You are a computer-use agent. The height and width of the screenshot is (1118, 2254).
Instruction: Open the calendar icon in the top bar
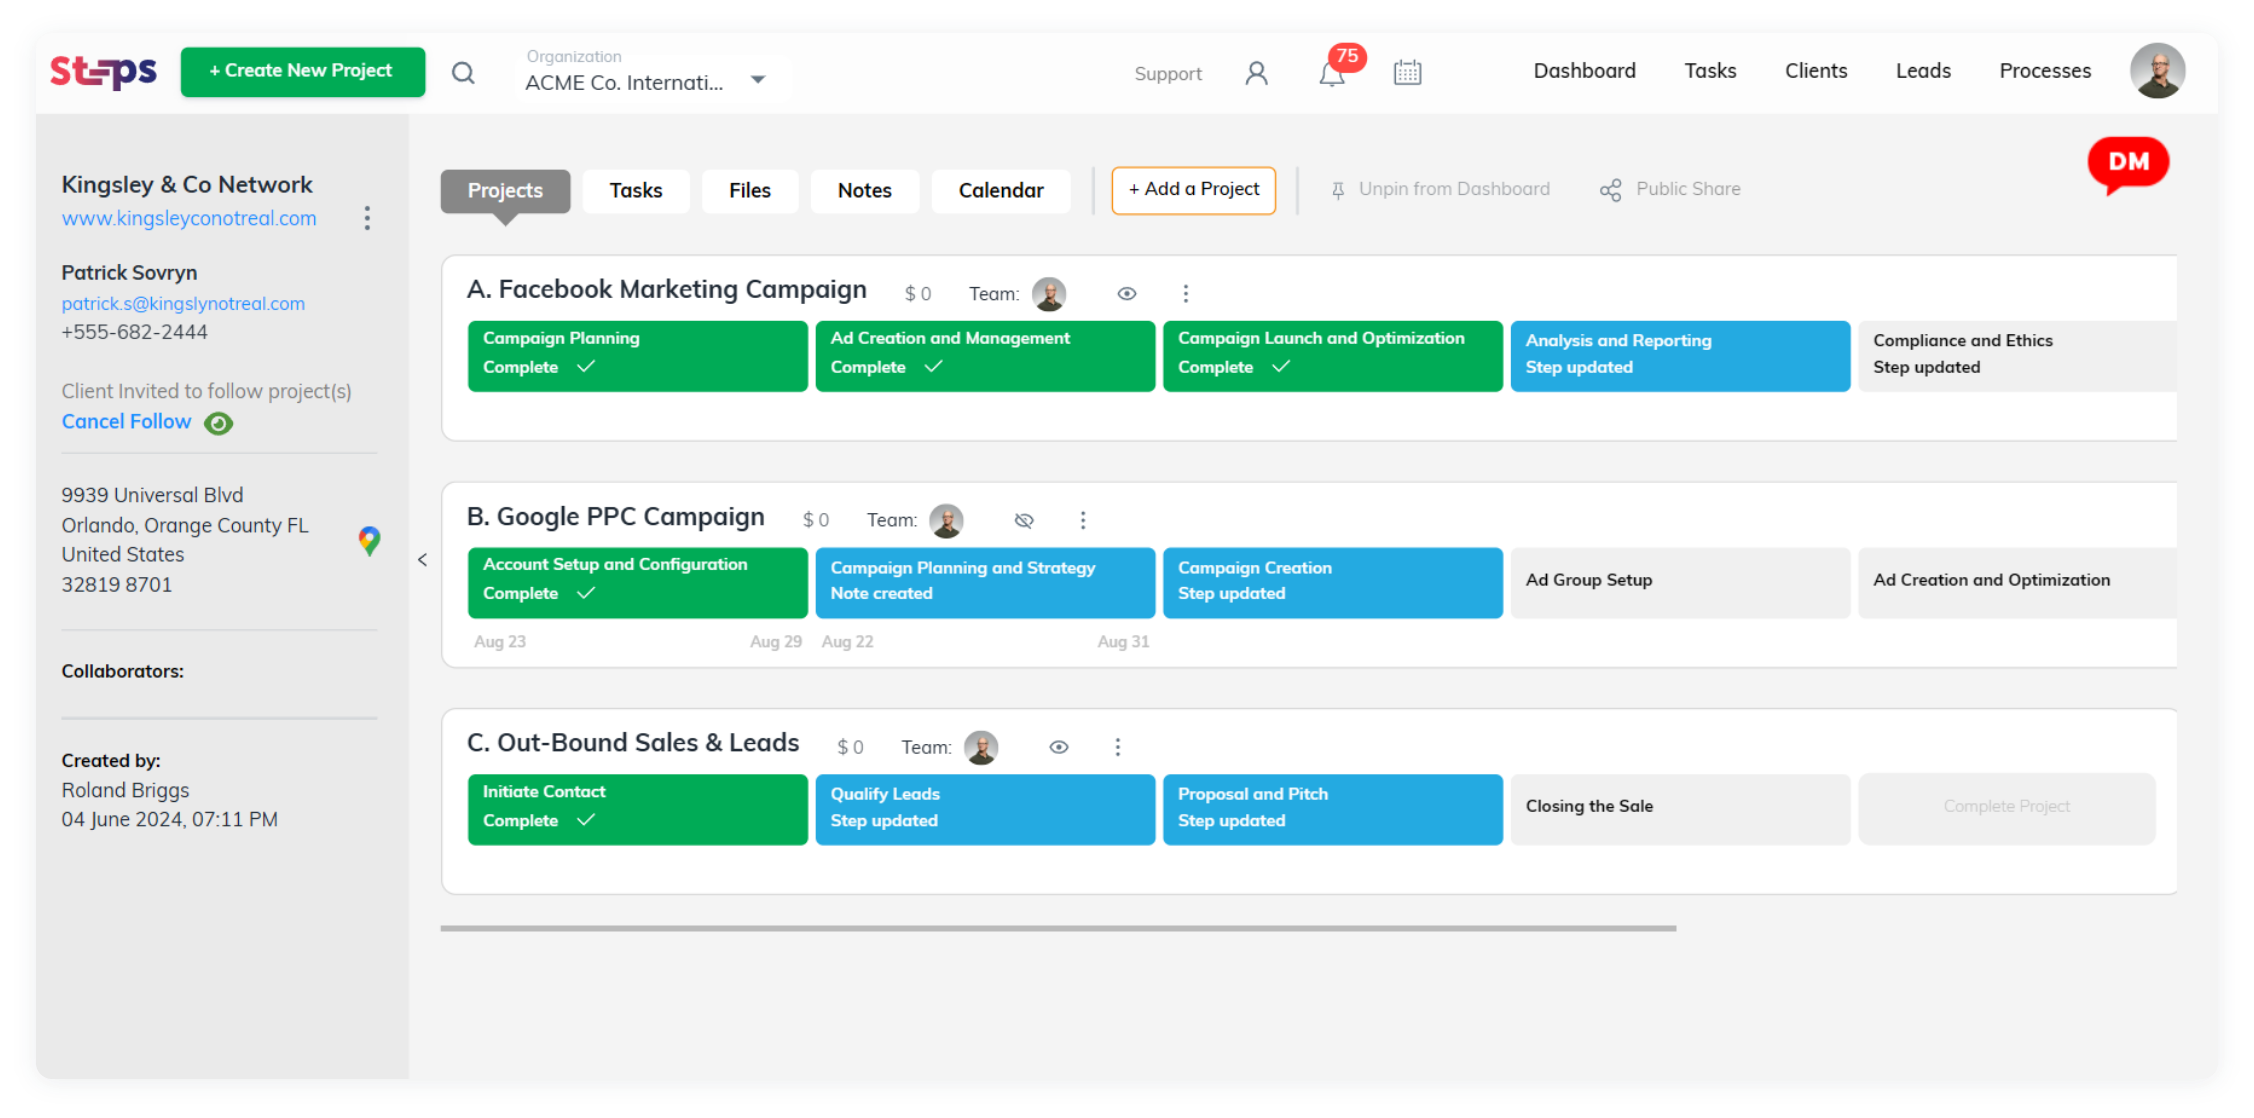pos(1407,72)
